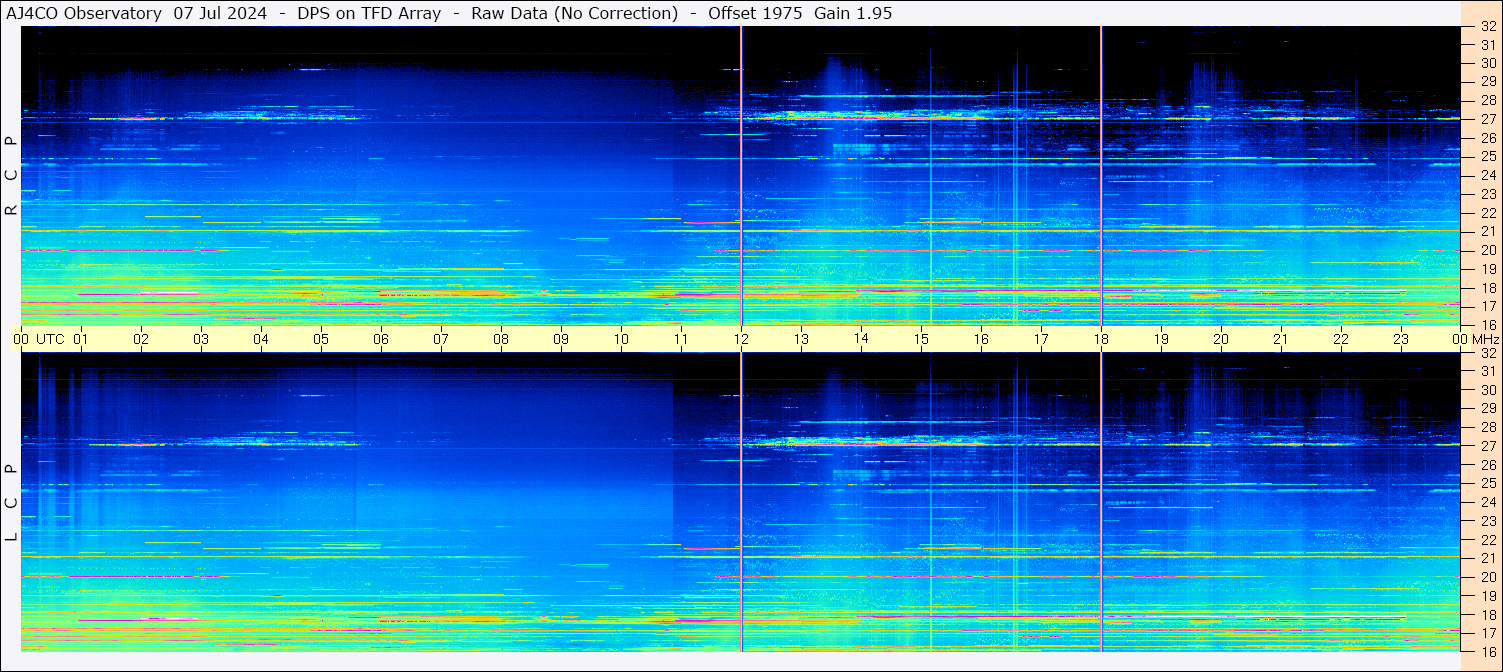
Task: Click the 29 frequency label beside LCP panel
Action: coord(1487,409)
